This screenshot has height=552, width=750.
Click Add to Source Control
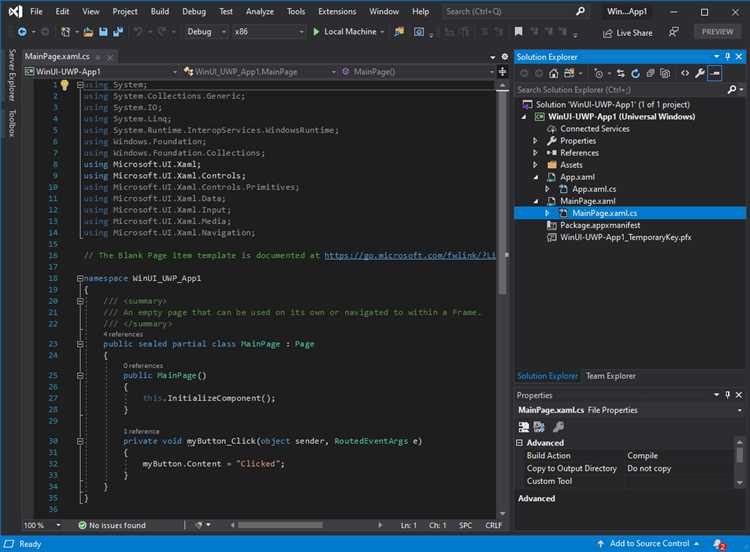(x=648, y=544)
